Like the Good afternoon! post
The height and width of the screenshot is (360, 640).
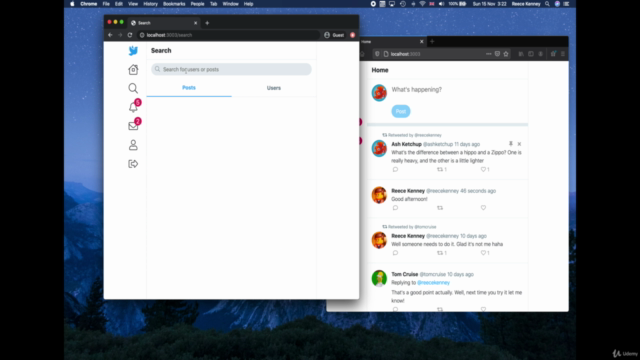[x=483, y=208]
